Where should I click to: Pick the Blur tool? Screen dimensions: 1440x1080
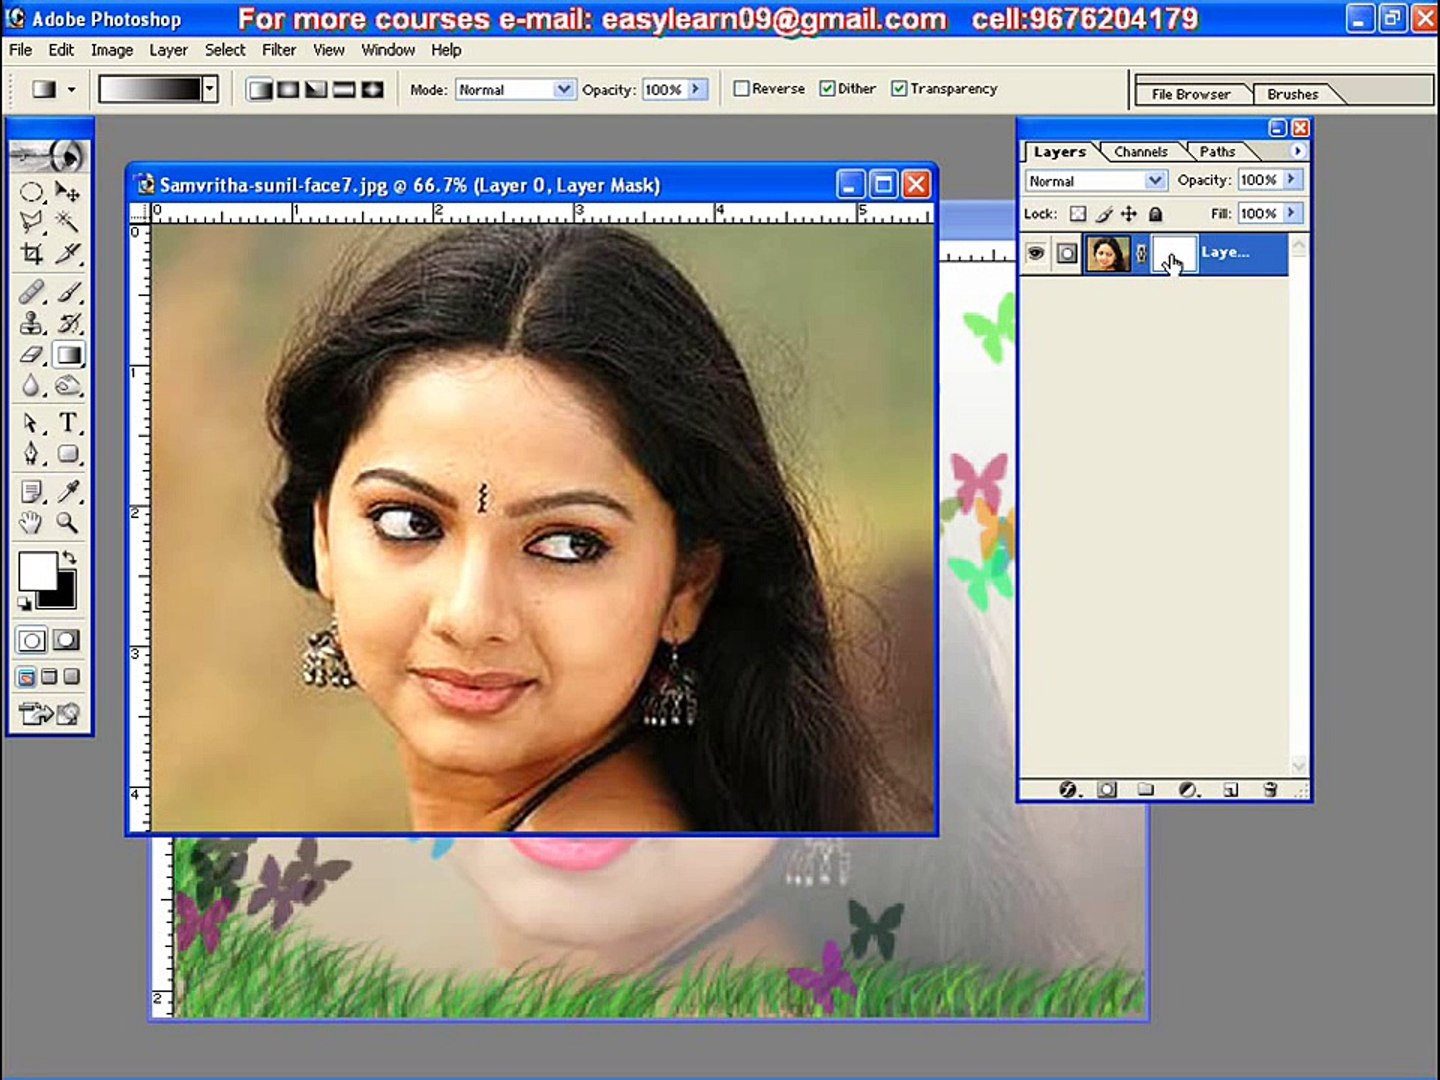pyautogui.click(x=32, y=386)
